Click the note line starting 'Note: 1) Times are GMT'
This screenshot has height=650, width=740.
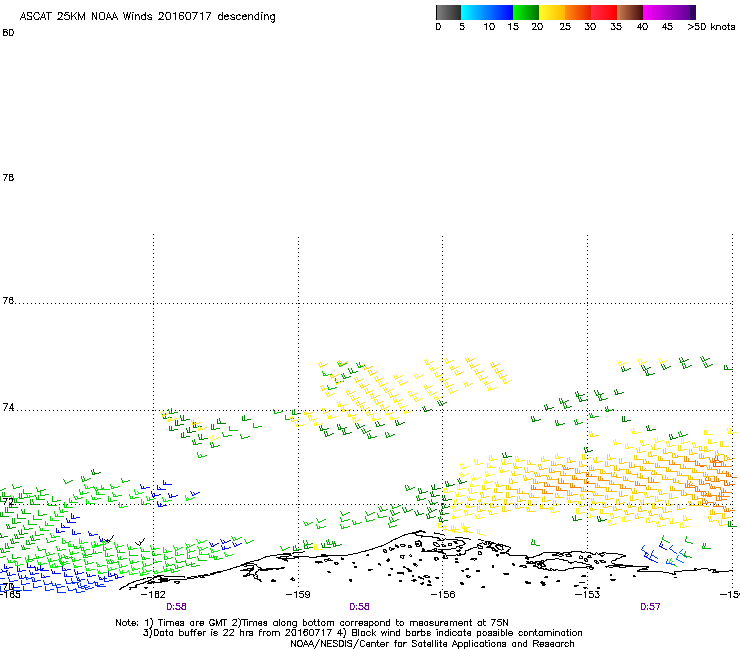312,623
